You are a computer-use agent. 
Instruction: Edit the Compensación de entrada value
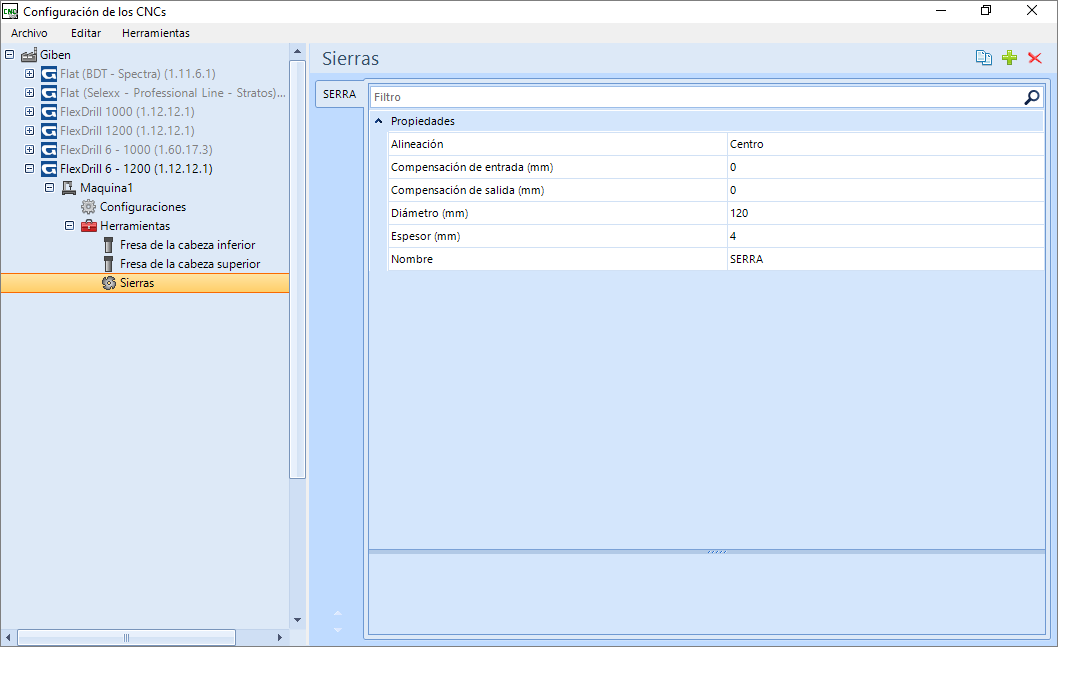tap(886, 167)
